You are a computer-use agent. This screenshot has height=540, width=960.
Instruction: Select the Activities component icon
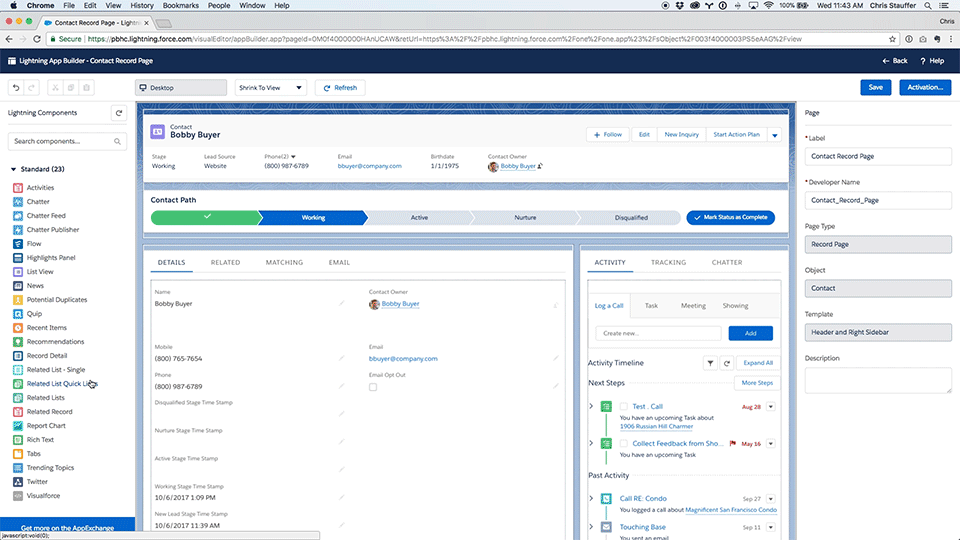18,188
